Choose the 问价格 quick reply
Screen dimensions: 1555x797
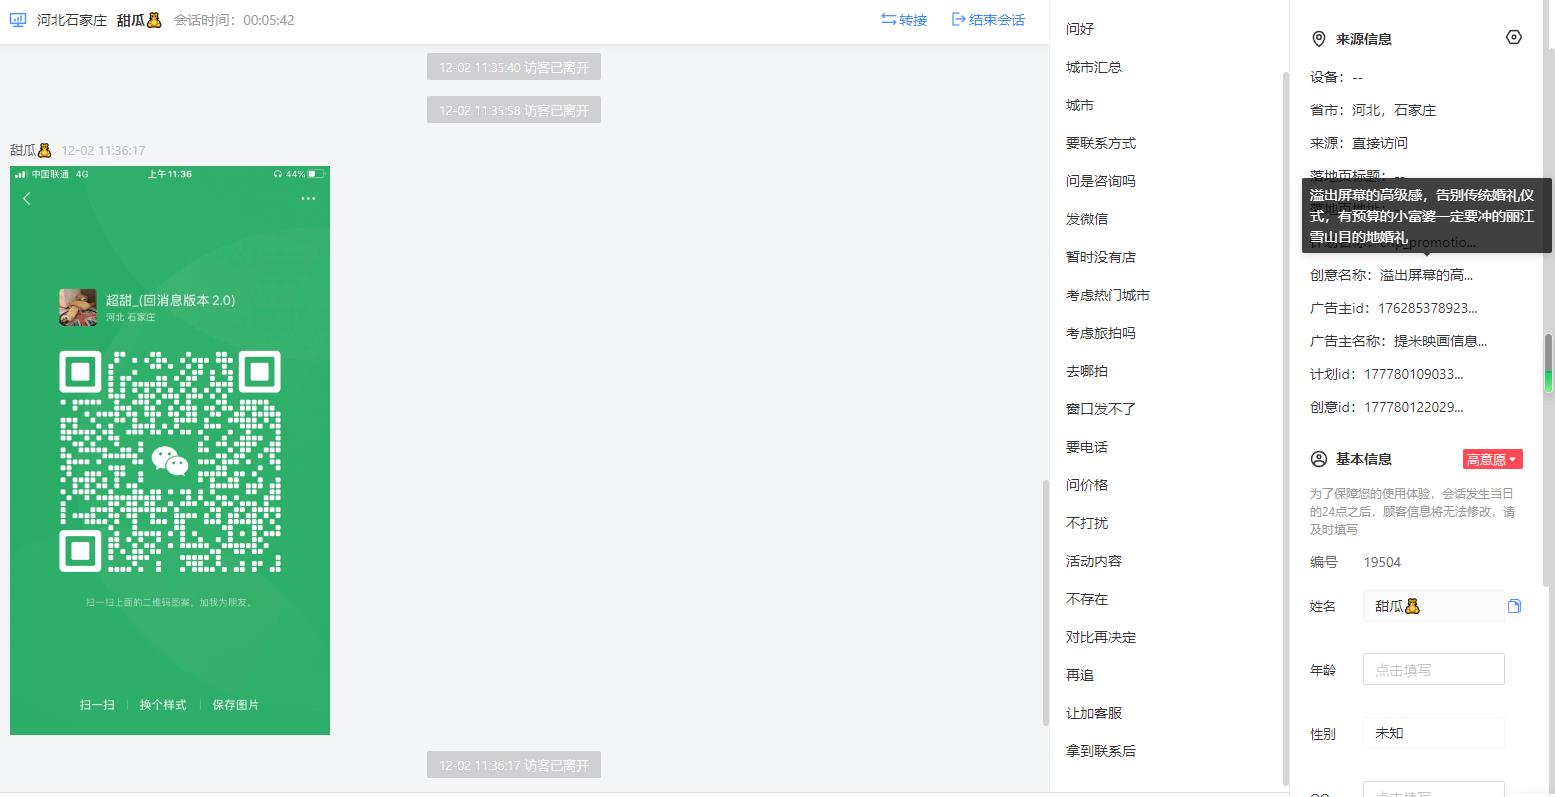point(1087,485)
